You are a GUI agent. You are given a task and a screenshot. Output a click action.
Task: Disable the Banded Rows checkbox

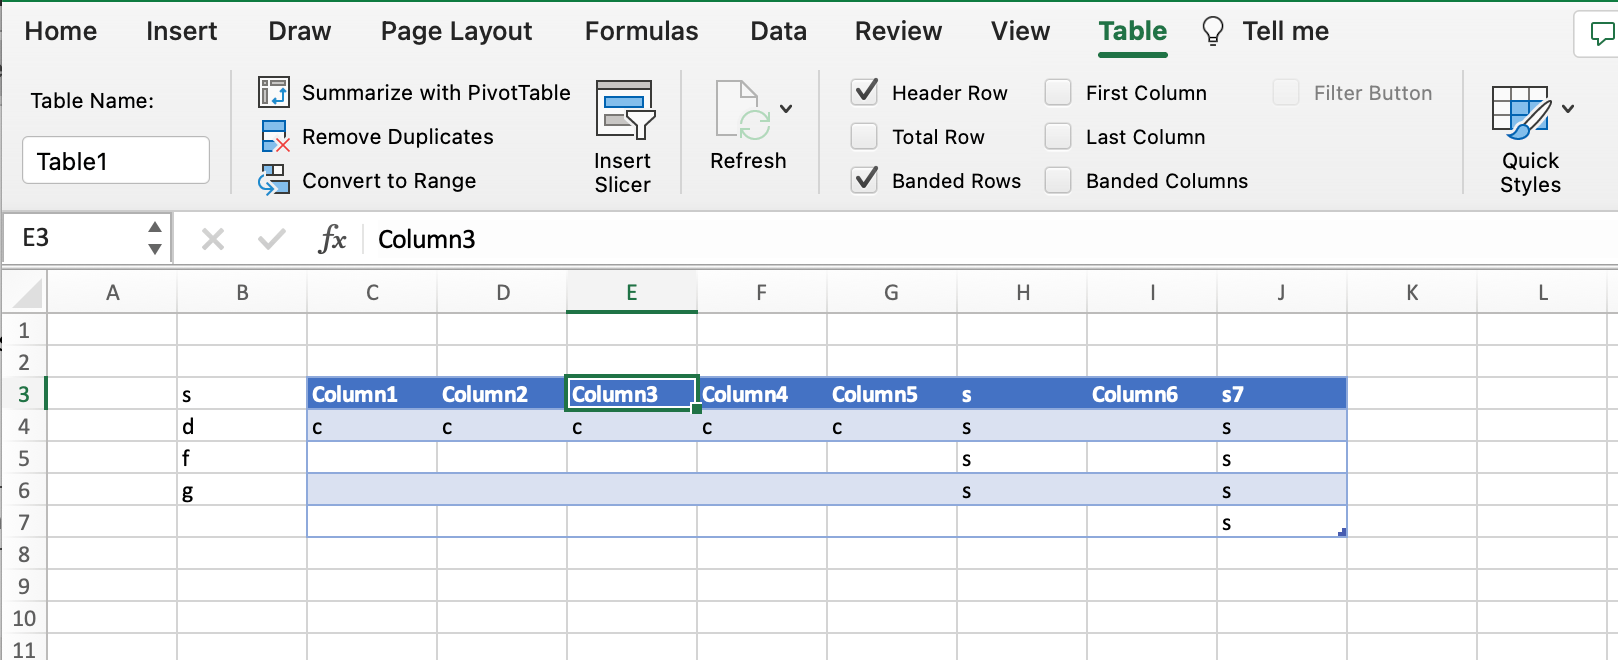(865, 180)
